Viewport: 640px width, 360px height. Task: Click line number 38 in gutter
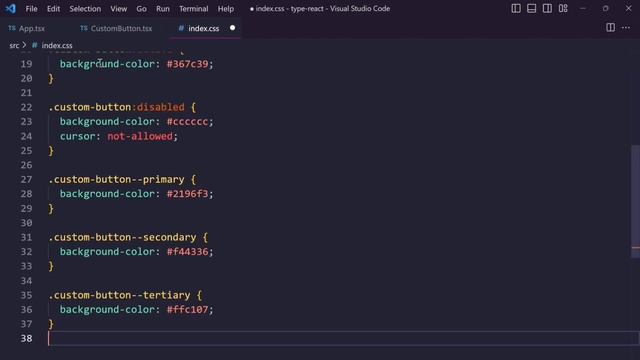[26, 338]
